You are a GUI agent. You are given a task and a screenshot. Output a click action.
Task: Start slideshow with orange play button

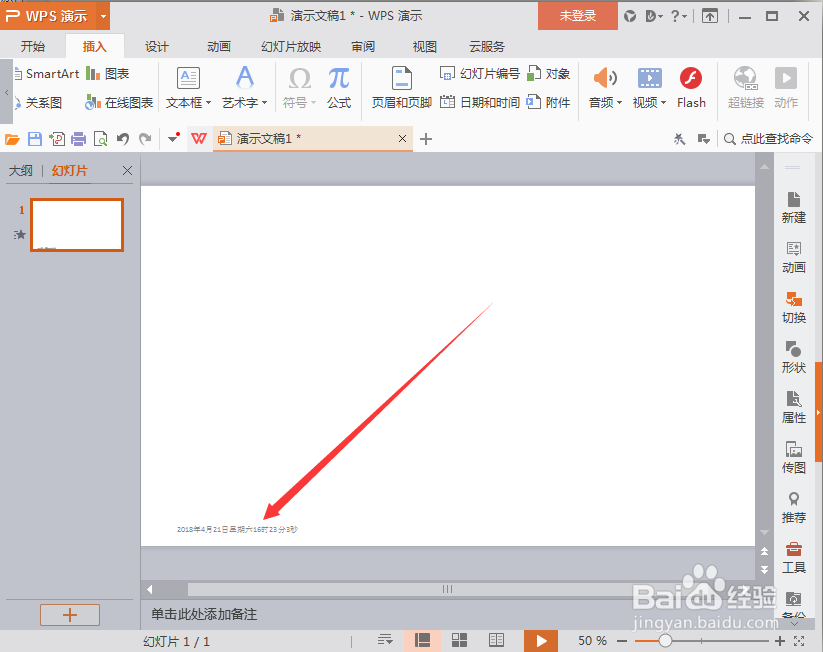pos(541,640)
